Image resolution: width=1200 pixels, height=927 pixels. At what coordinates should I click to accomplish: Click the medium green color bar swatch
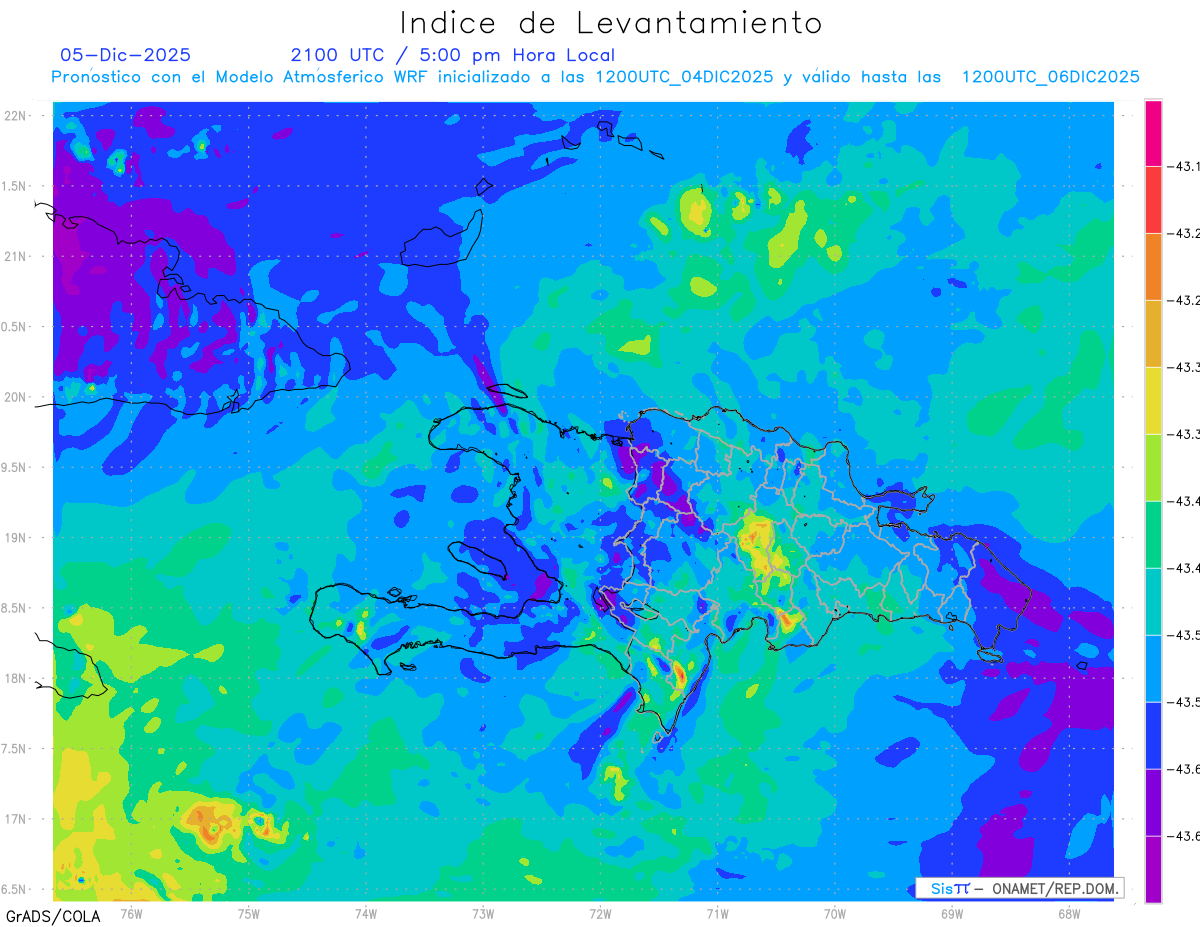[1153, 535]
